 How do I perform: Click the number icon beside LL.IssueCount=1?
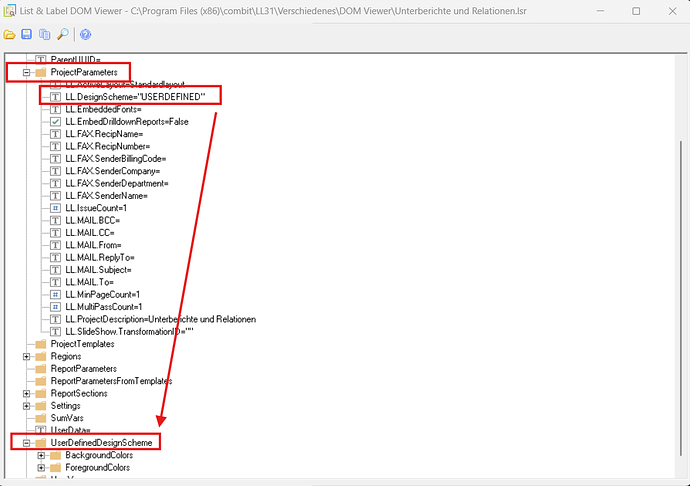[55, 208]
